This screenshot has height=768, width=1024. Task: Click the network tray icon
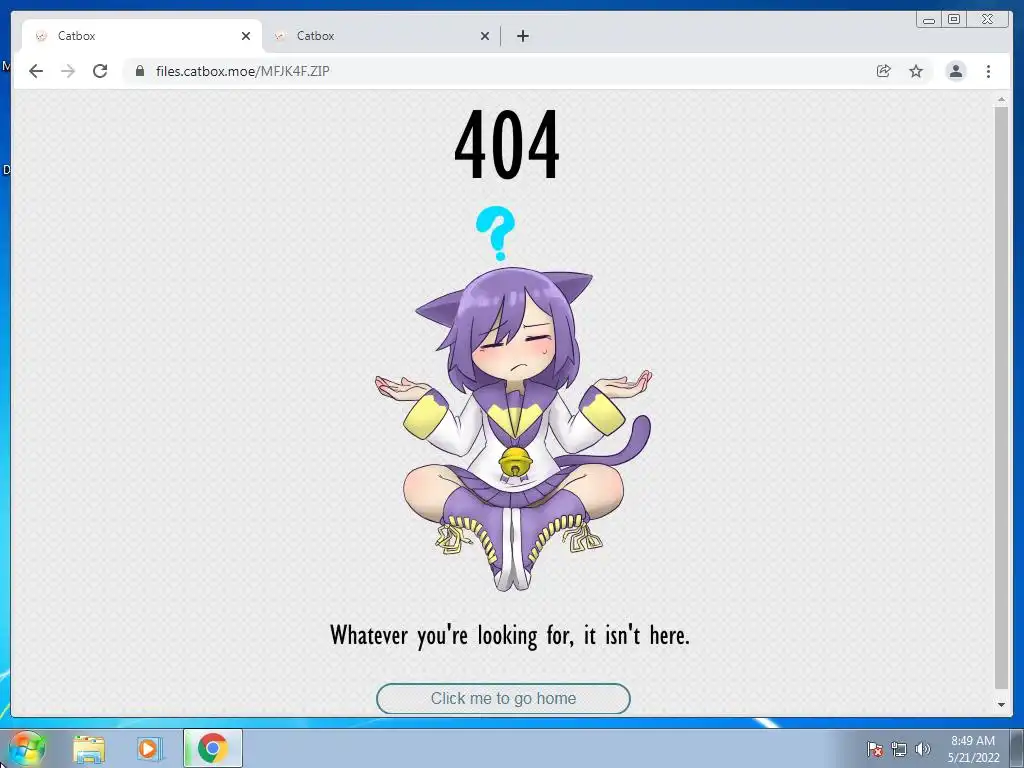coord(899,749)
